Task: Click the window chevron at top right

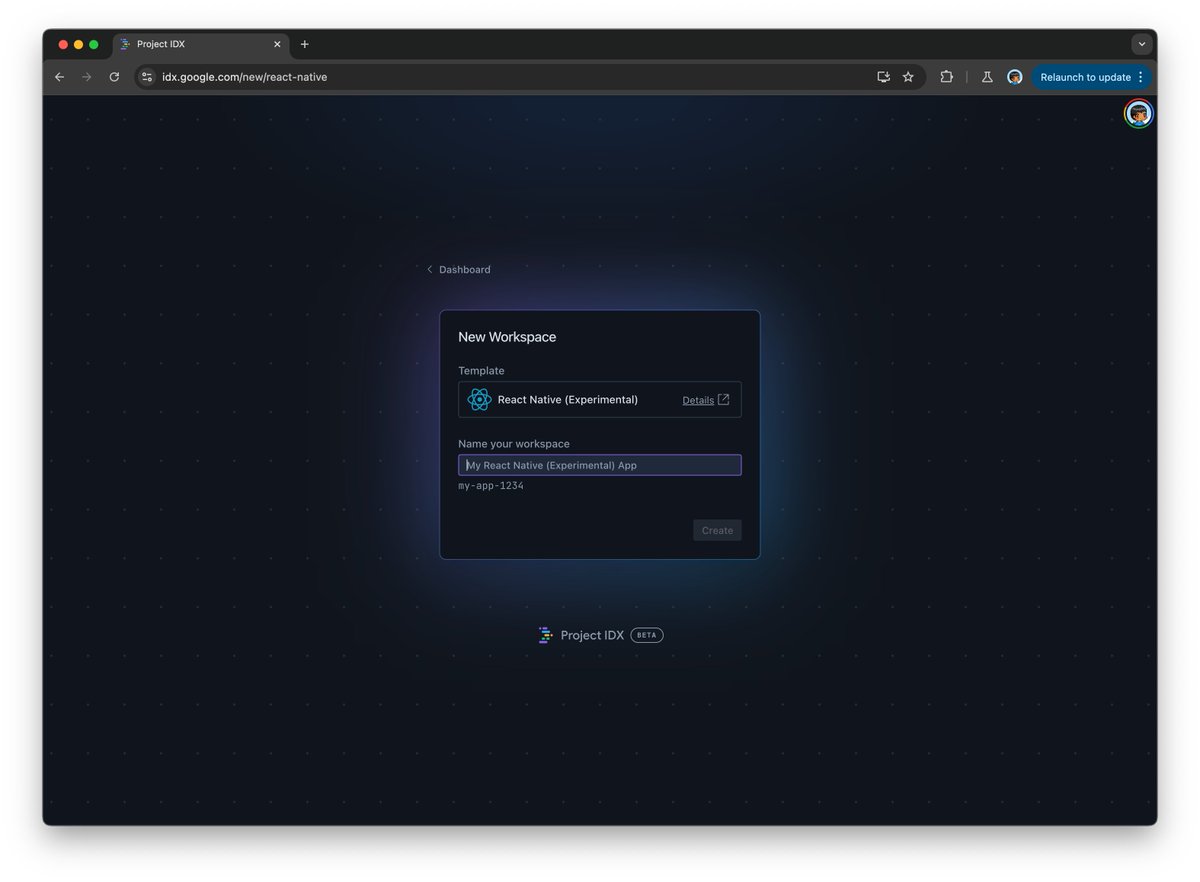Action: tap(1141, 44)
